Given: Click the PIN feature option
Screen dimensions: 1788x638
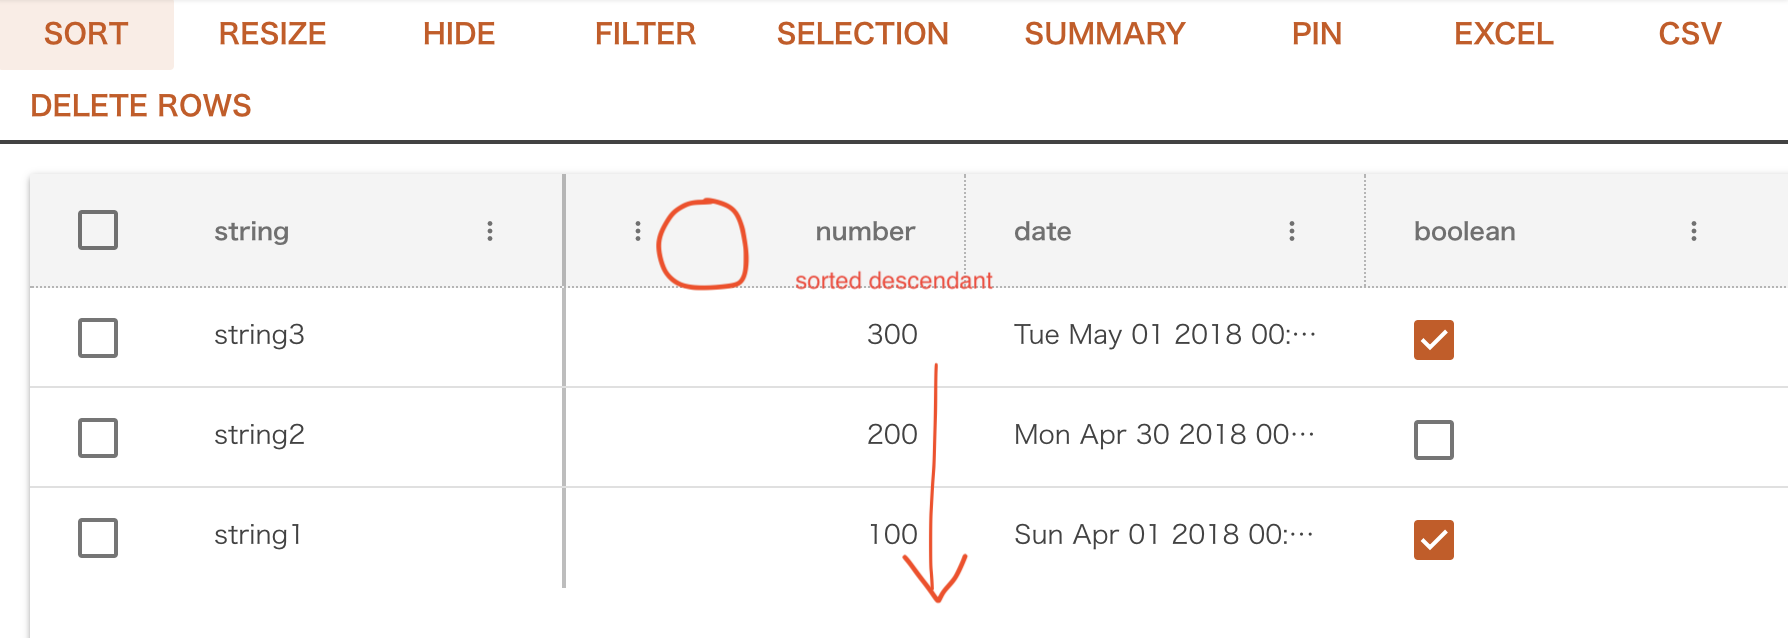Looking at the screenshot, I should 1316,33.
